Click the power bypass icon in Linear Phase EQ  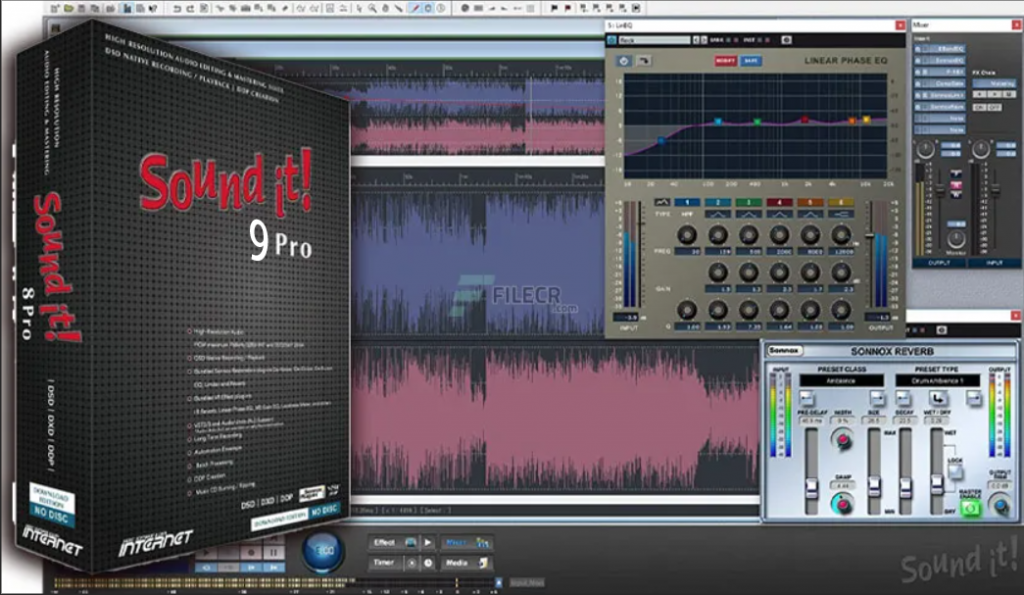pyautogui.click(x=624, y=61)
